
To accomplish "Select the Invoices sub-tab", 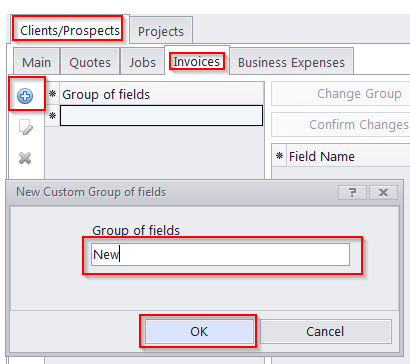I will (x=197, y=61).
